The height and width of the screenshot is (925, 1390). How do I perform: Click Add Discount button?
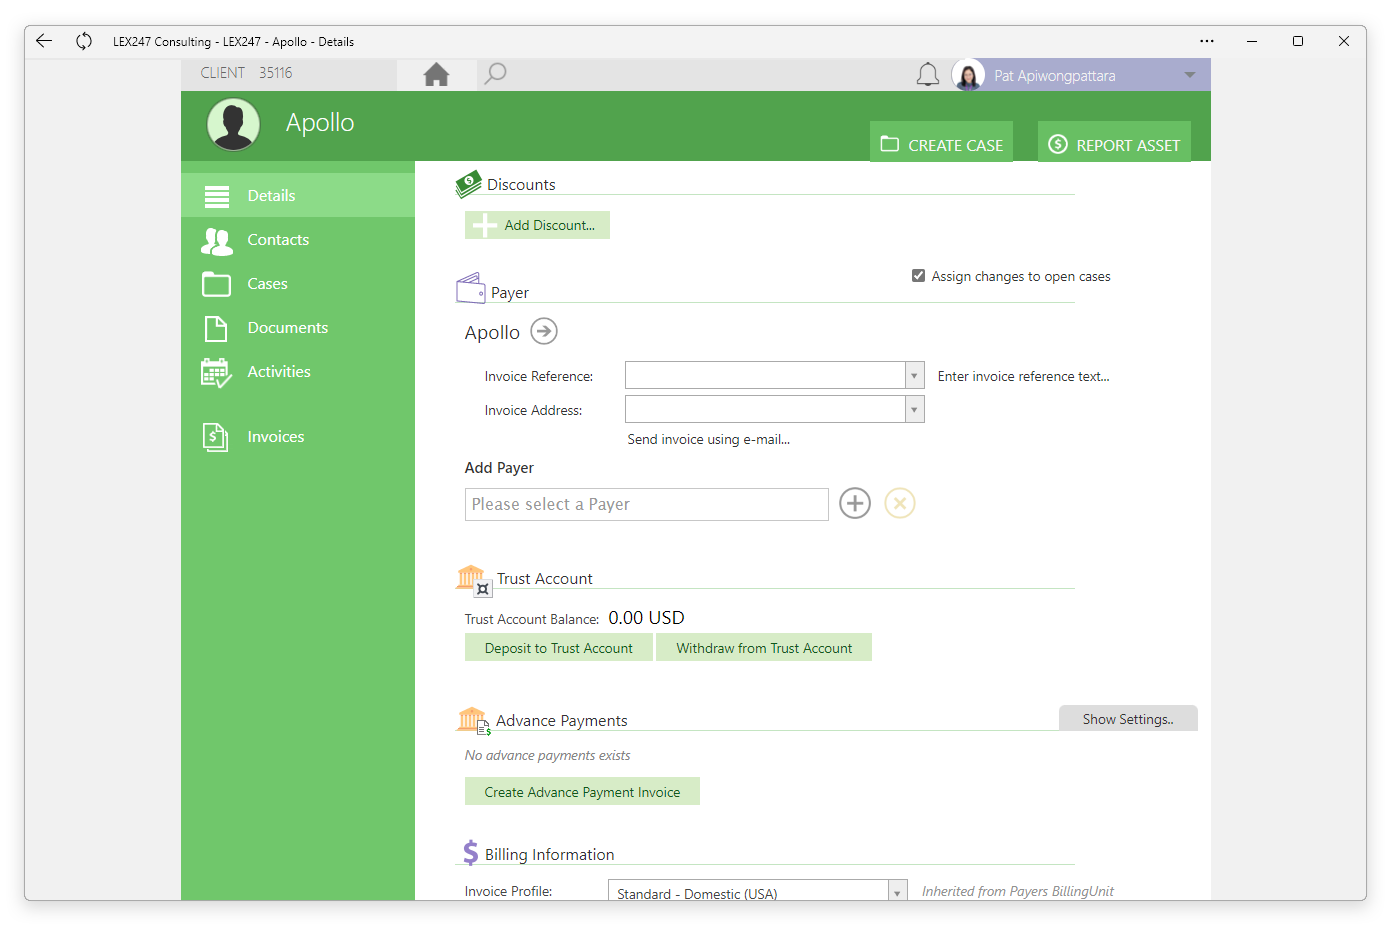tap(537, 225)
